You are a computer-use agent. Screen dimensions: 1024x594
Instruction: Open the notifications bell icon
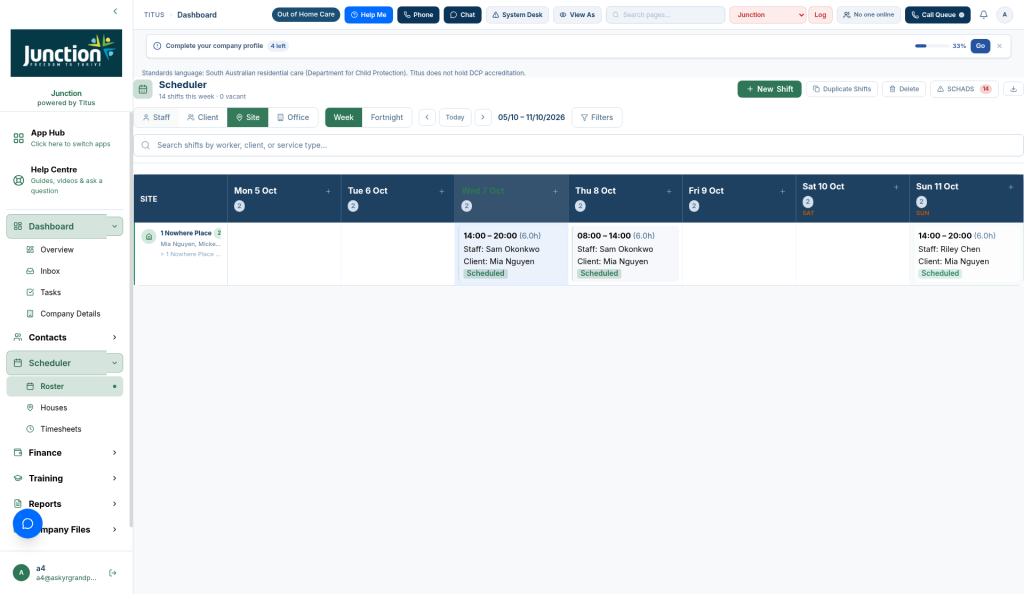click(x=983, y=14)
